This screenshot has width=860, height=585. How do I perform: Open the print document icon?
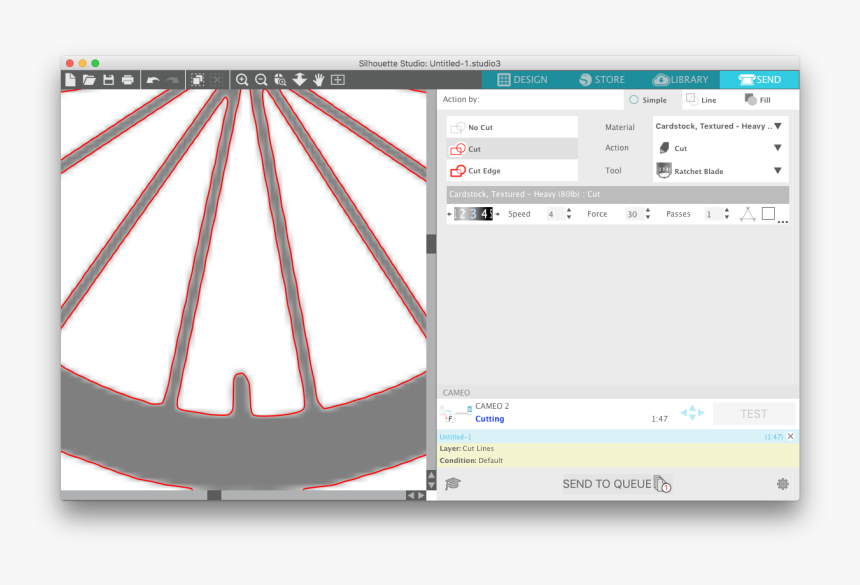(x=126, y=80)
